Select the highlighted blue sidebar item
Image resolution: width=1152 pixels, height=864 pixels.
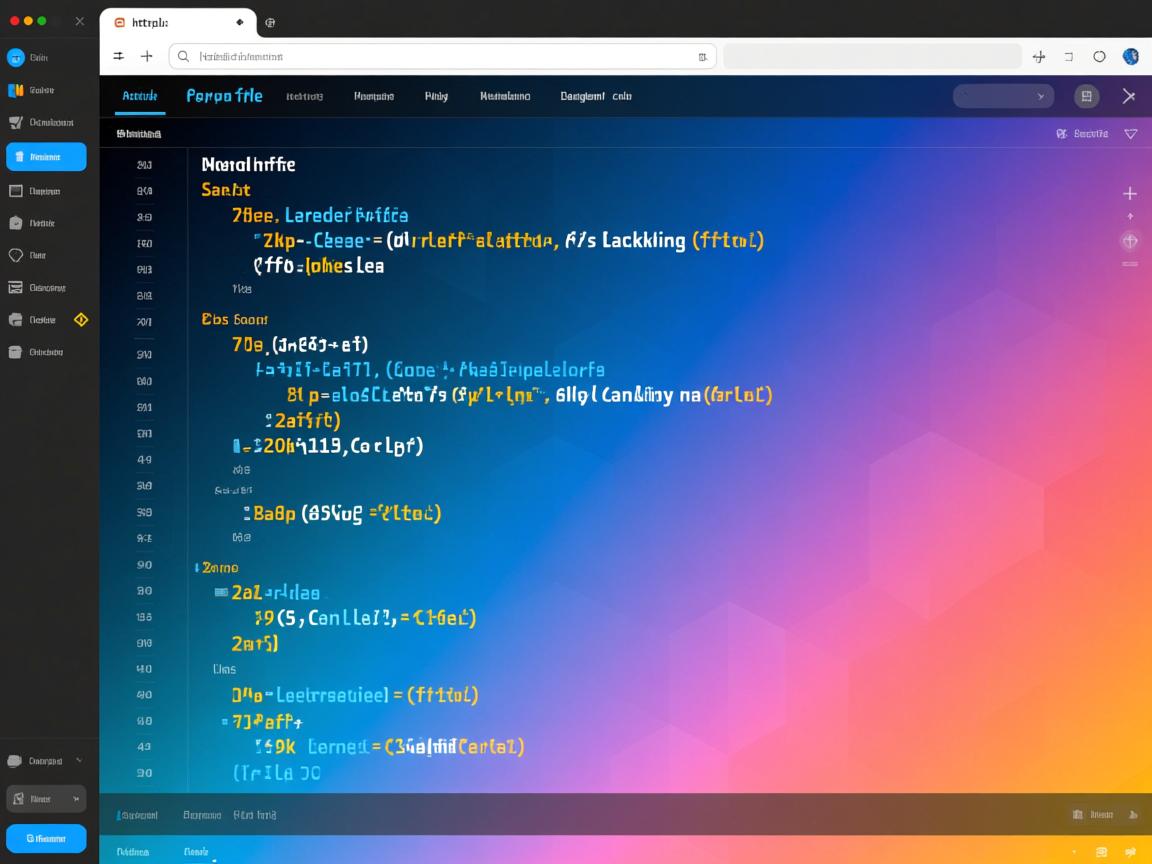[46, 157]
